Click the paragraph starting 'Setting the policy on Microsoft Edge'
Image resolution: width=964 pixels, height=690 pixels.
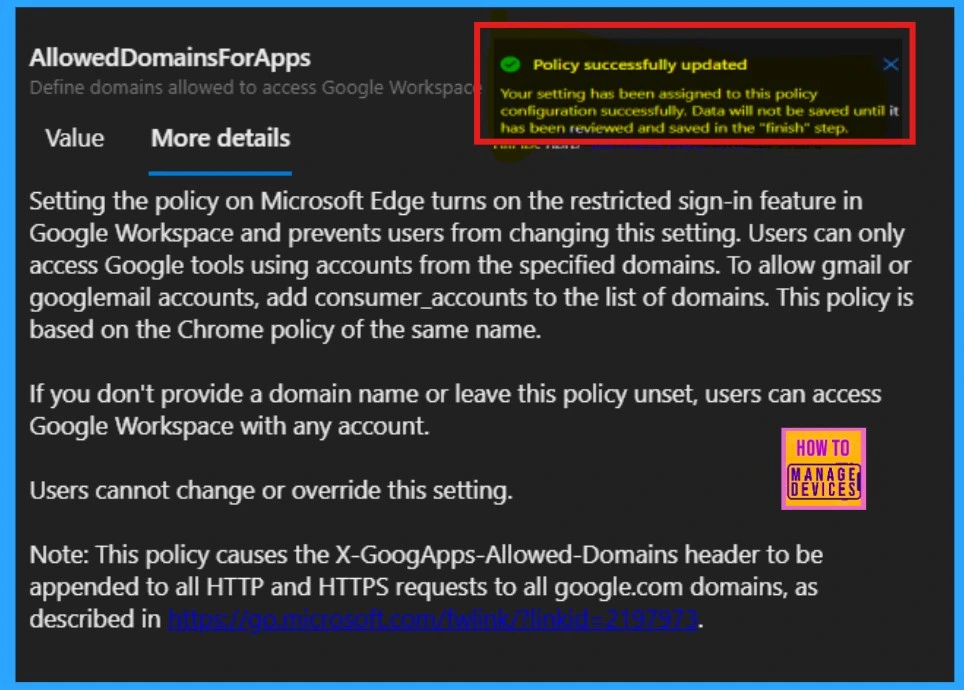coord(471,265)
